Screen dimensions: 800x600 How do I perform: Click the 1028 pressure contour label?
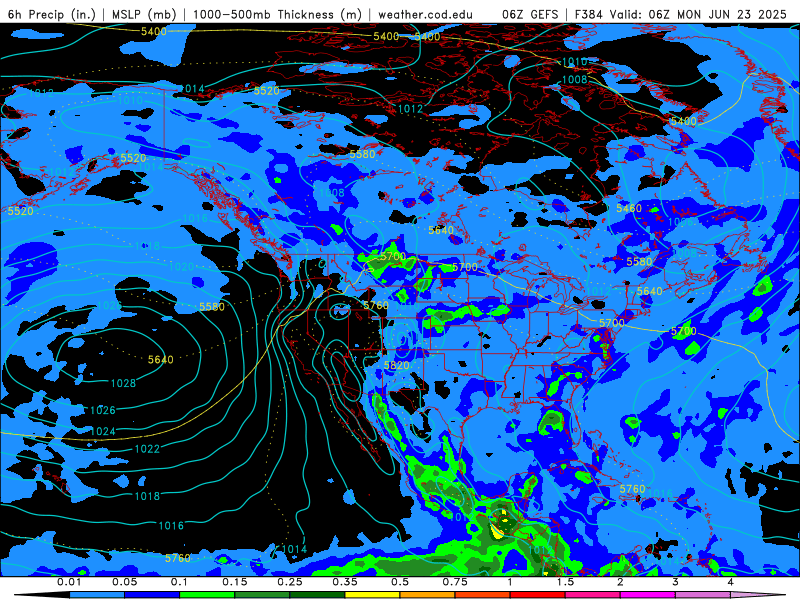pyautogui.click(x=123, y=383)
